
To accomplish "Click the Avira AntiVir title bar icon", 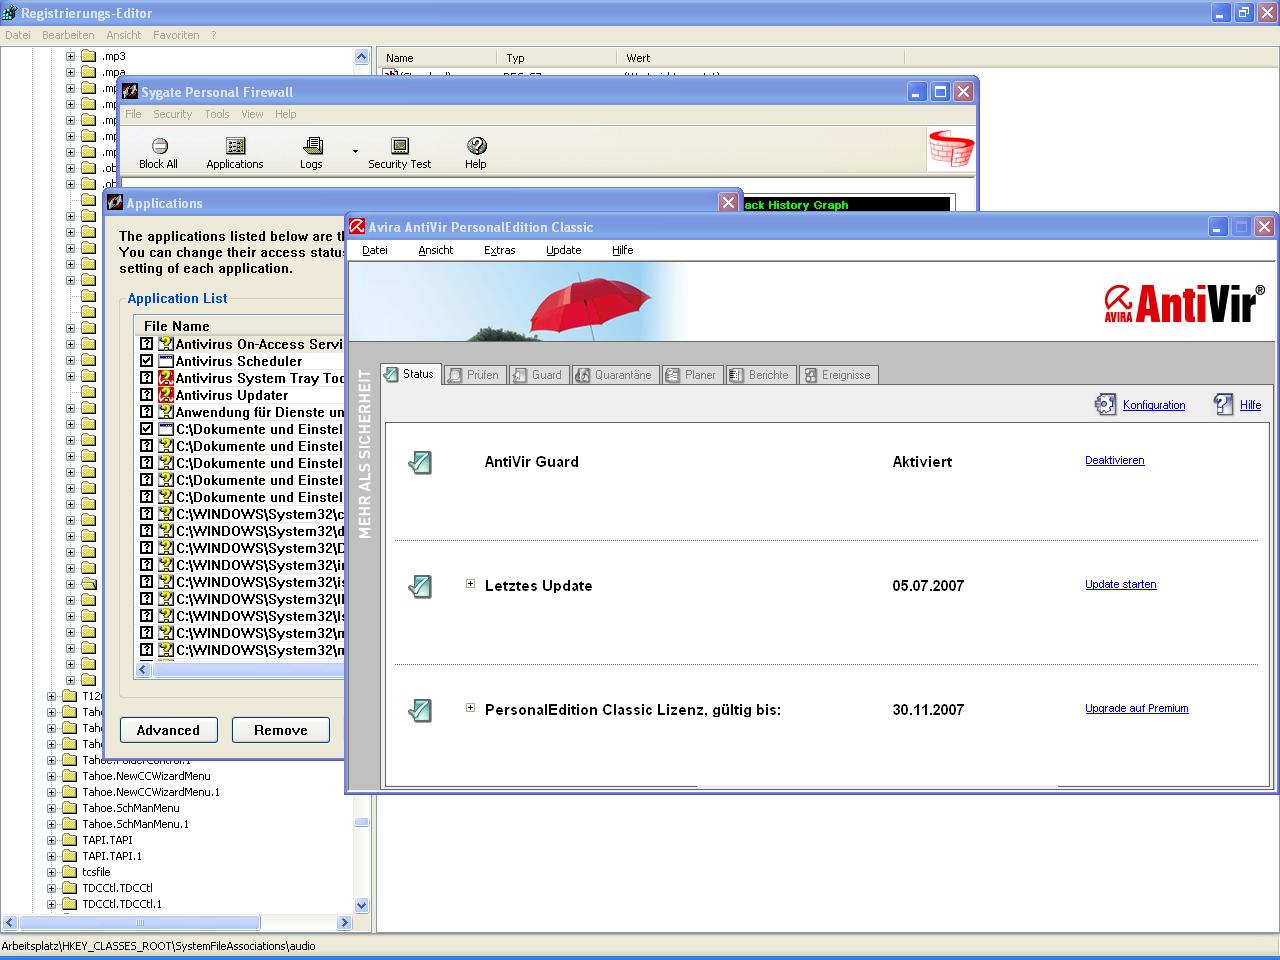I will point(356,227).
